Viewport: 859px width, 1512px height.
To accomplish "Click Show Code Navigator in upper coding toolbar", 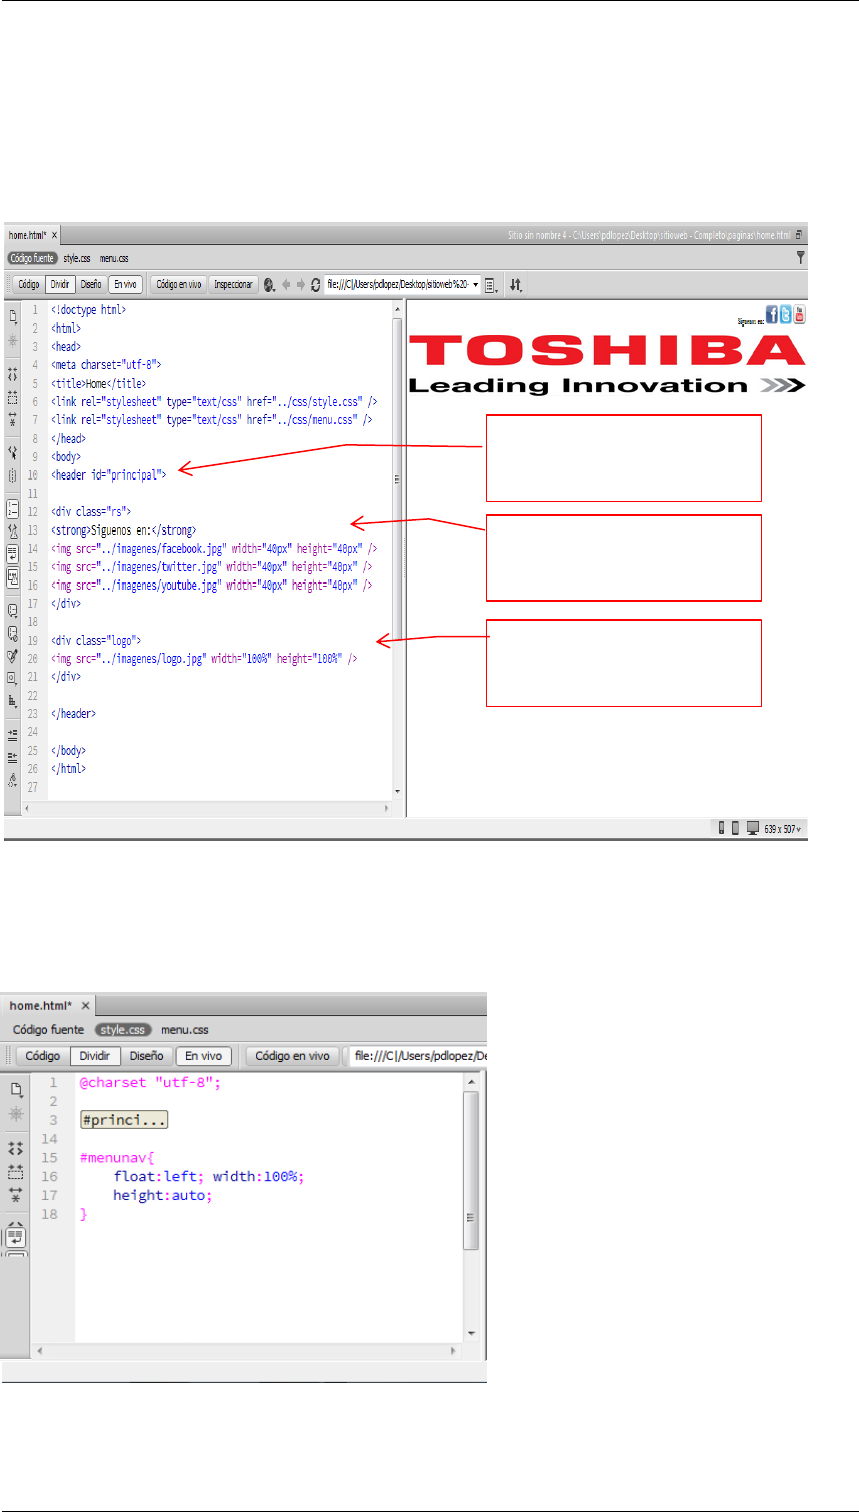I will pos(15,340).
